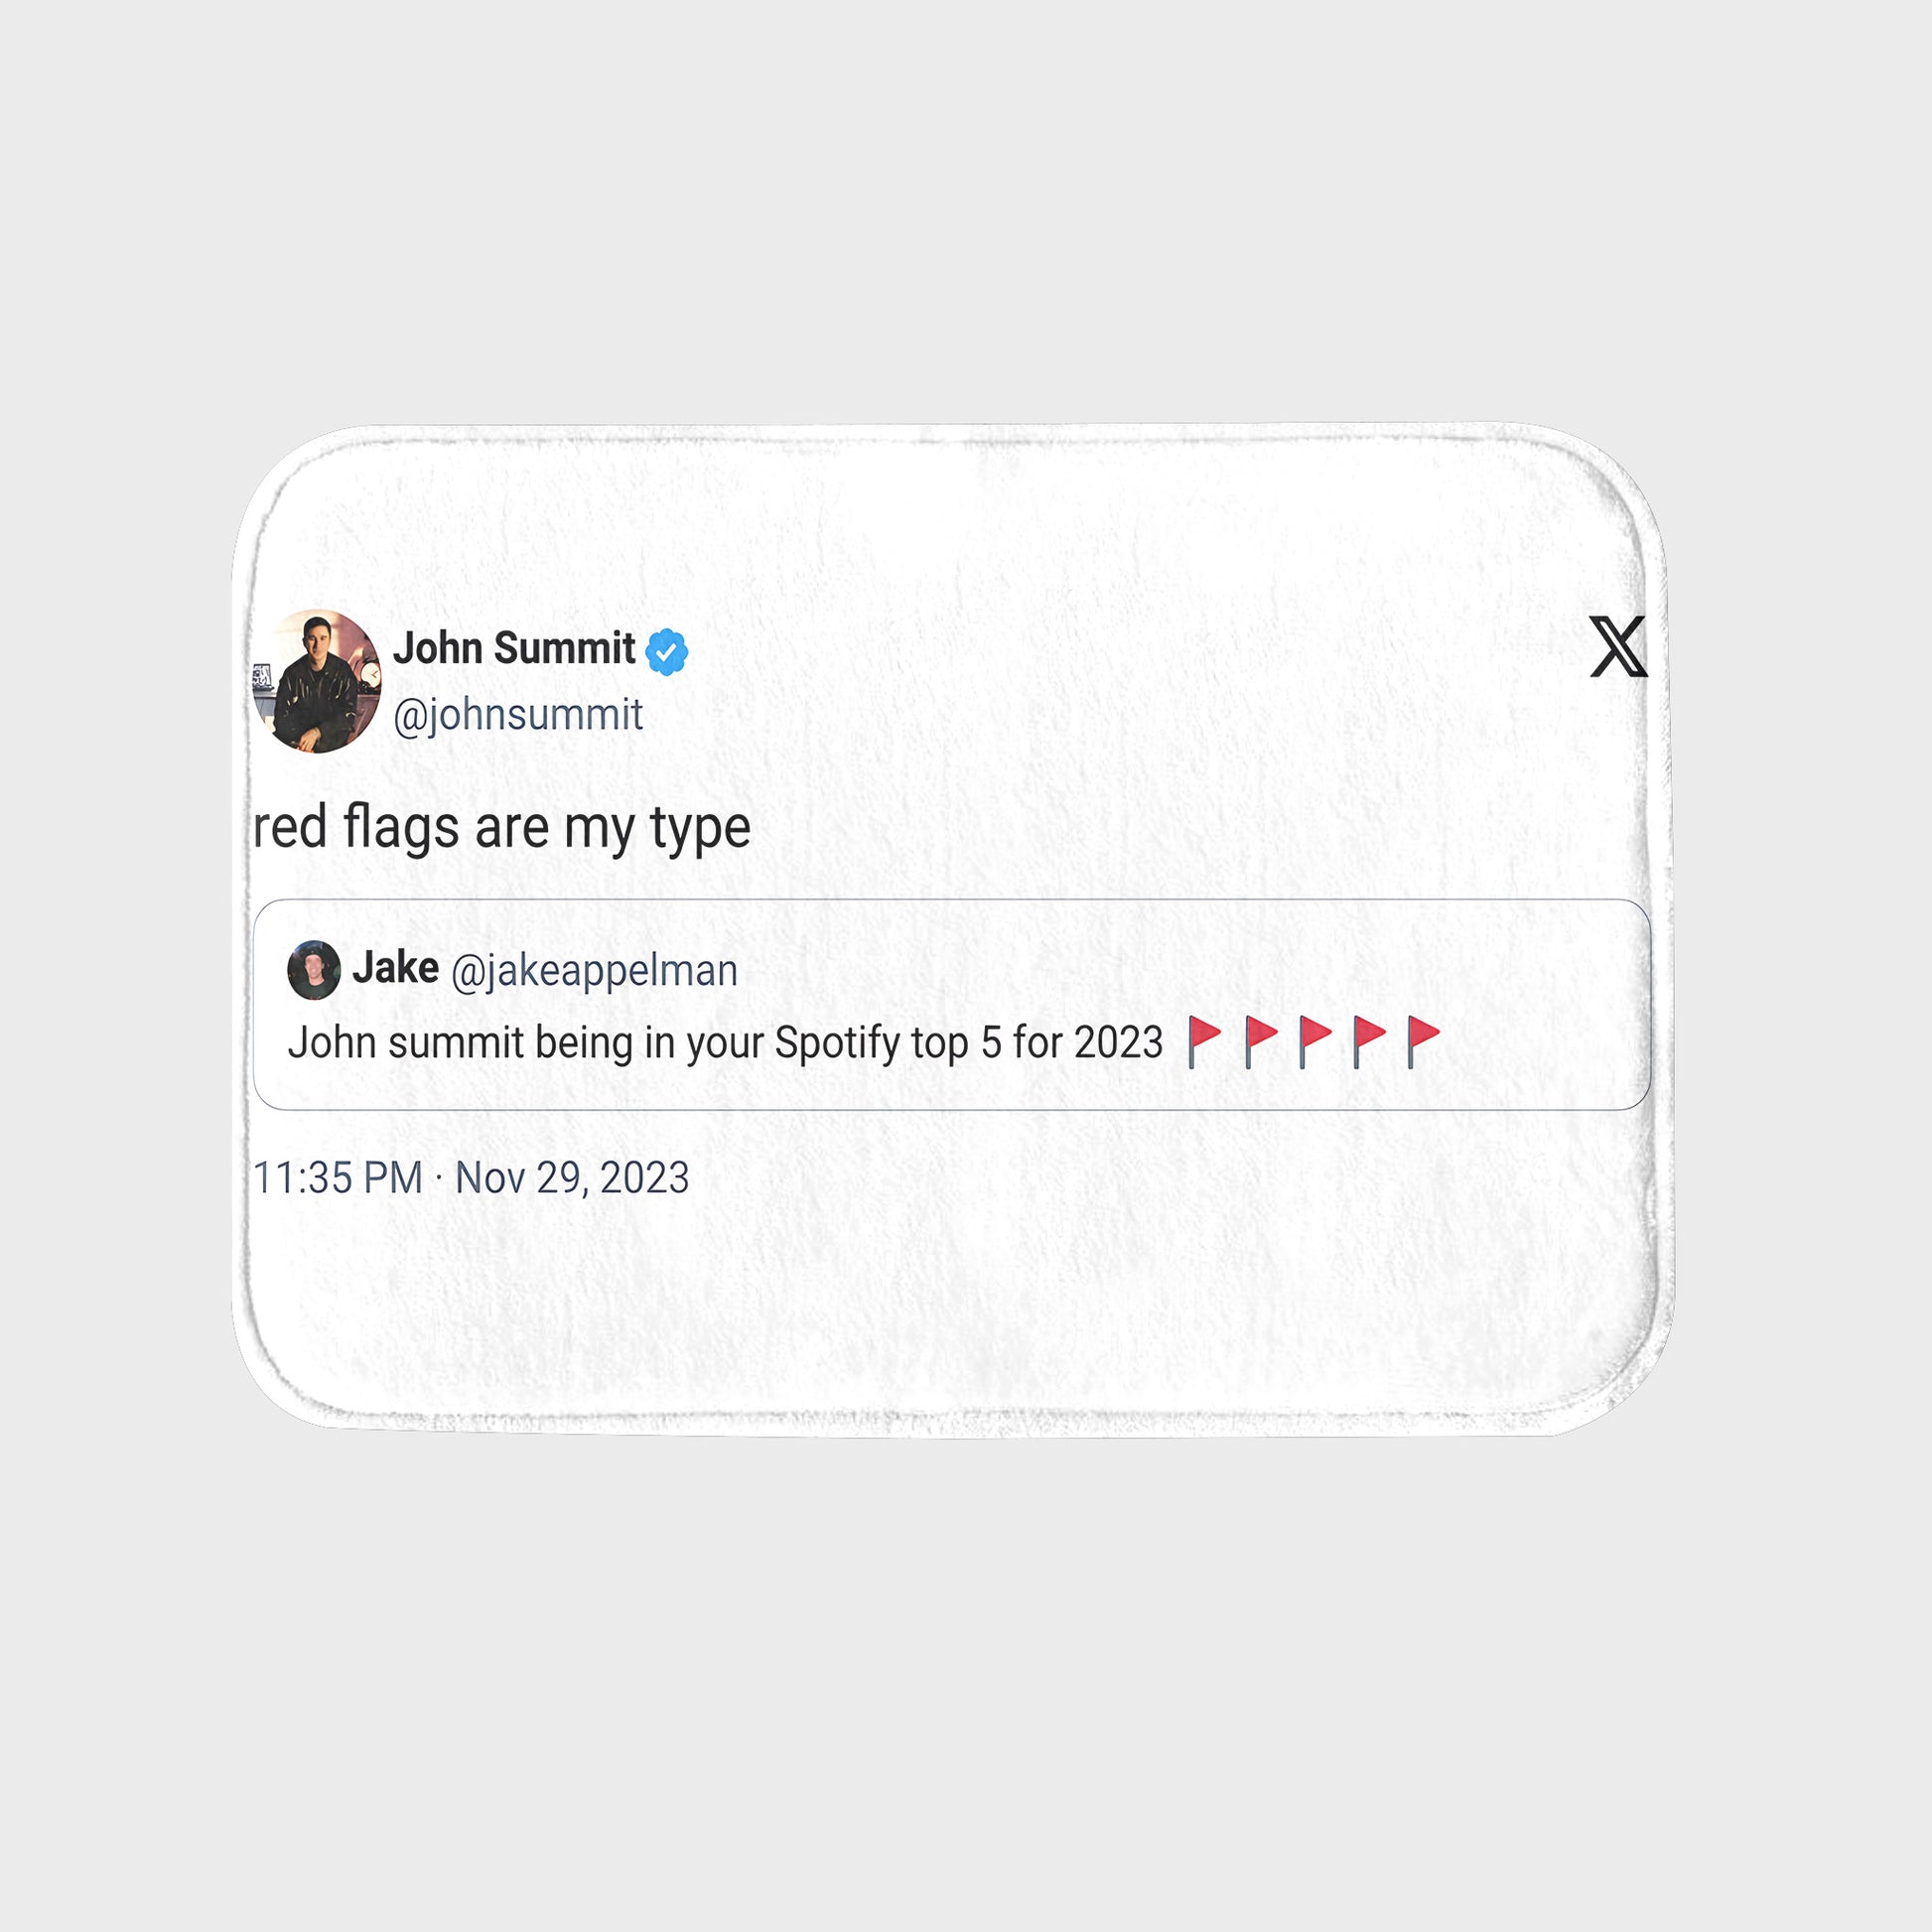Click the 11:35 PM timestamp
Viewport: 1932px width, 1932px height.
point(338,1178)
